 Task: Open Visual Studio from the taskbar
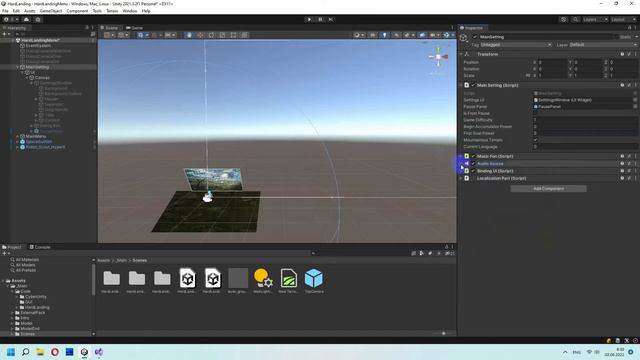99,352
